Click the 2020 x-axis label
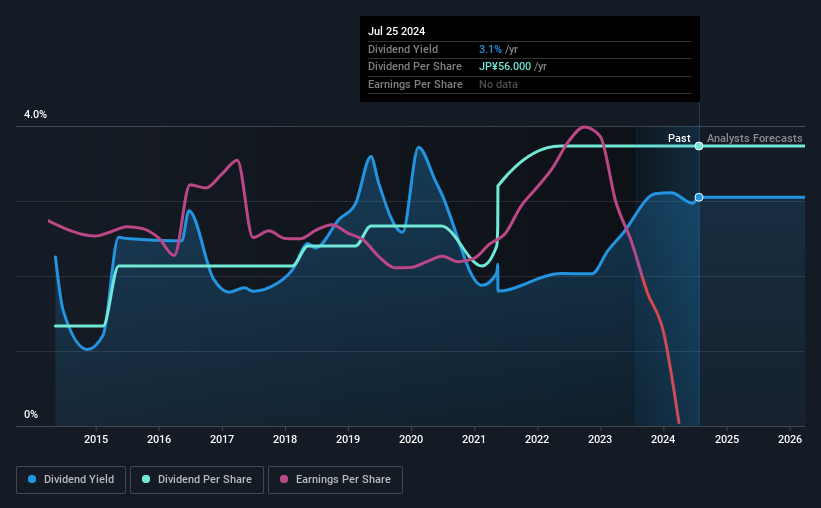The image size is (821, 508). coord(411,439)
